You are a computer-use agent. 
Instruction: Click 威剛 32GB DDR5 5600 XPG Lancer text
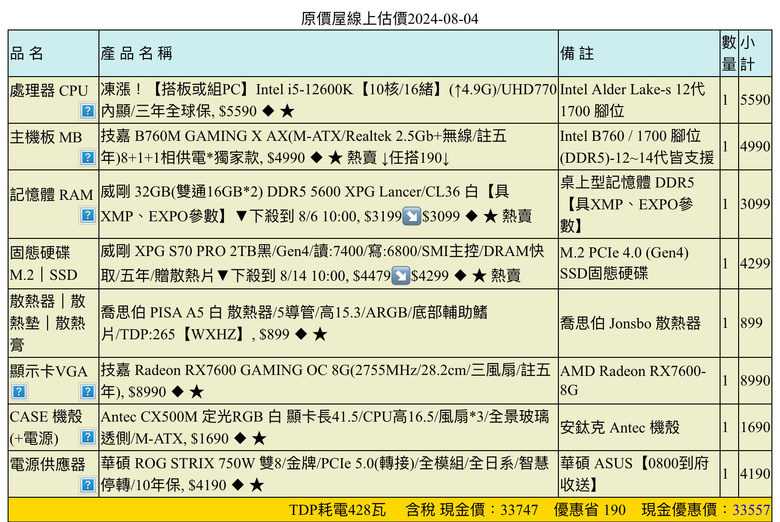316,204
